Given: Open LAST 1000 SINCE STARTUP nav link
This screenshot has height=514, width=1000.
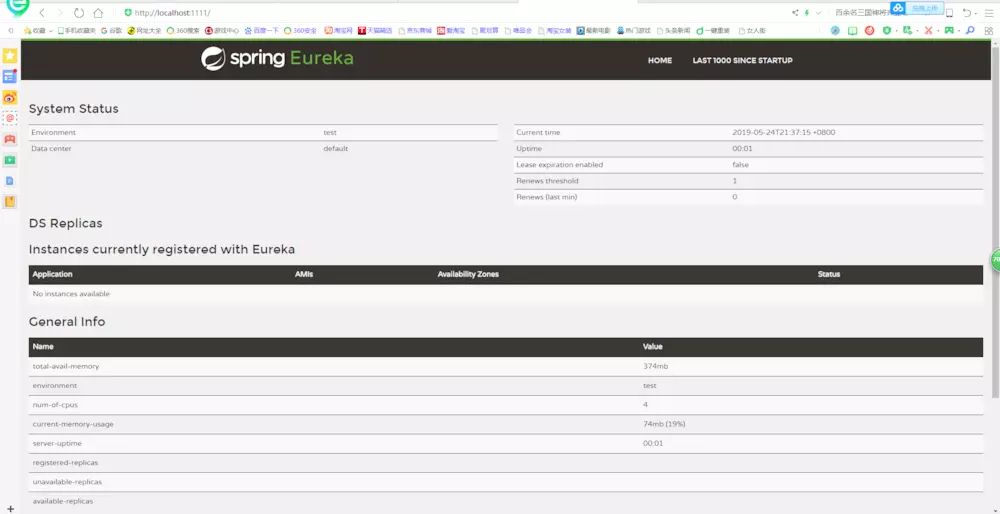Looking at the screenshot, I should (x=742, y=61).
